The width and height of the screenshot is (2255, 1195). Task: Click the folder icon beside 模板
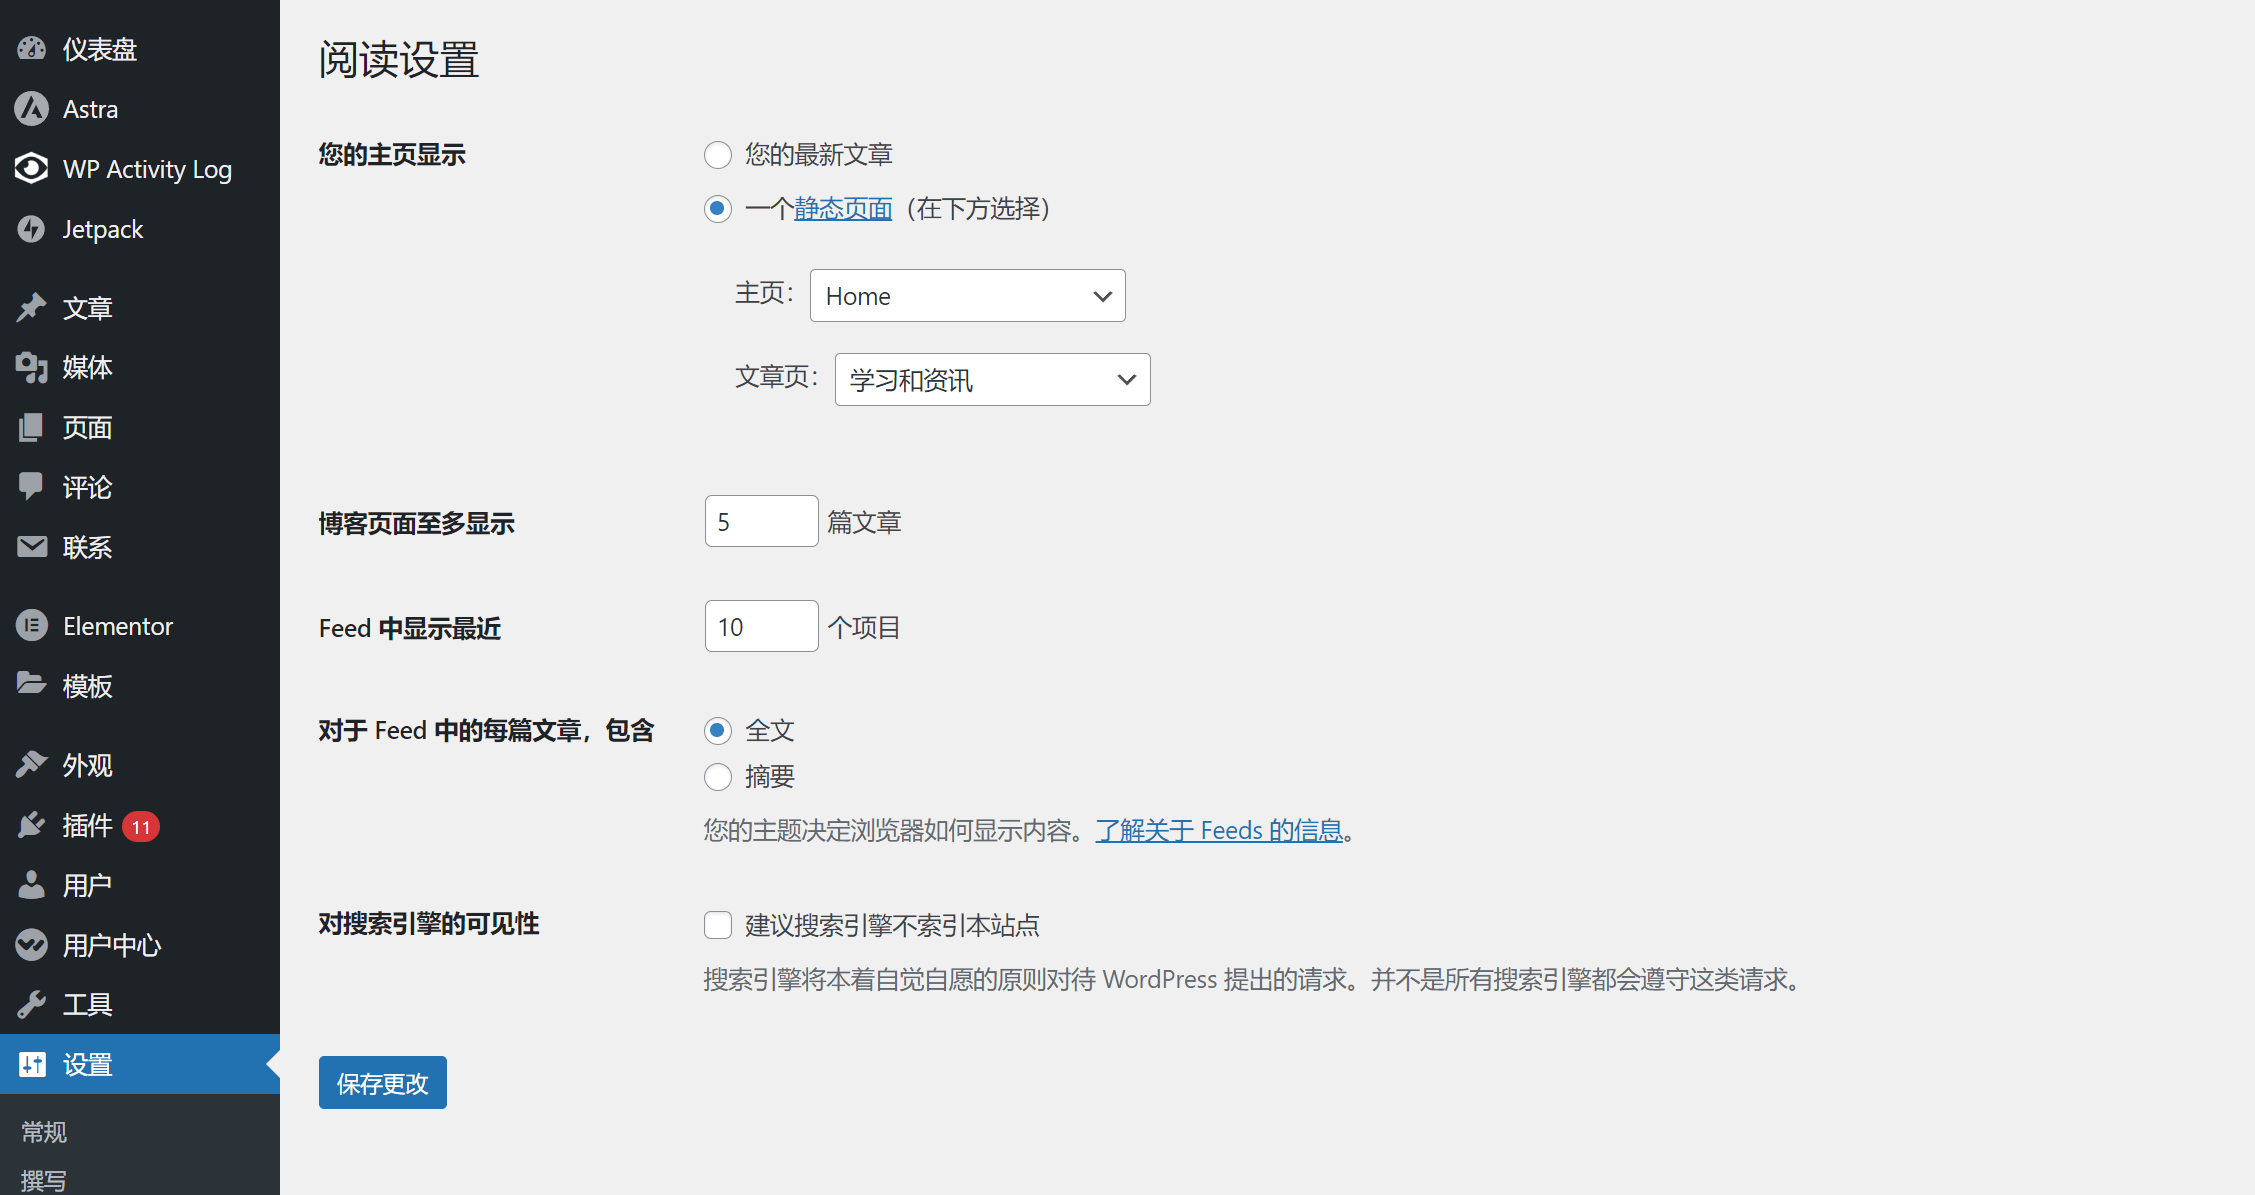32,685
